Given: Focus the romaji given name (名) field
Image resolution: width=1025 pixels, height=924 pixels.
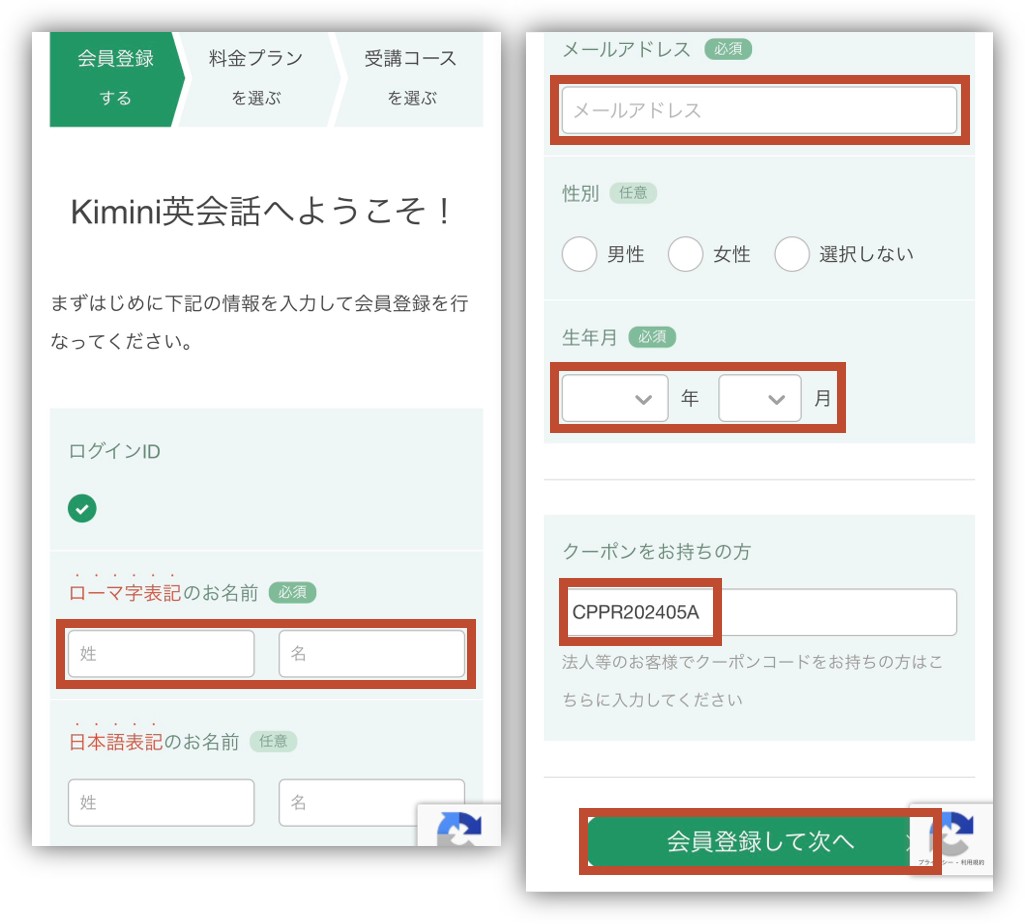Looking at the screenshot, I should point(371,654).
